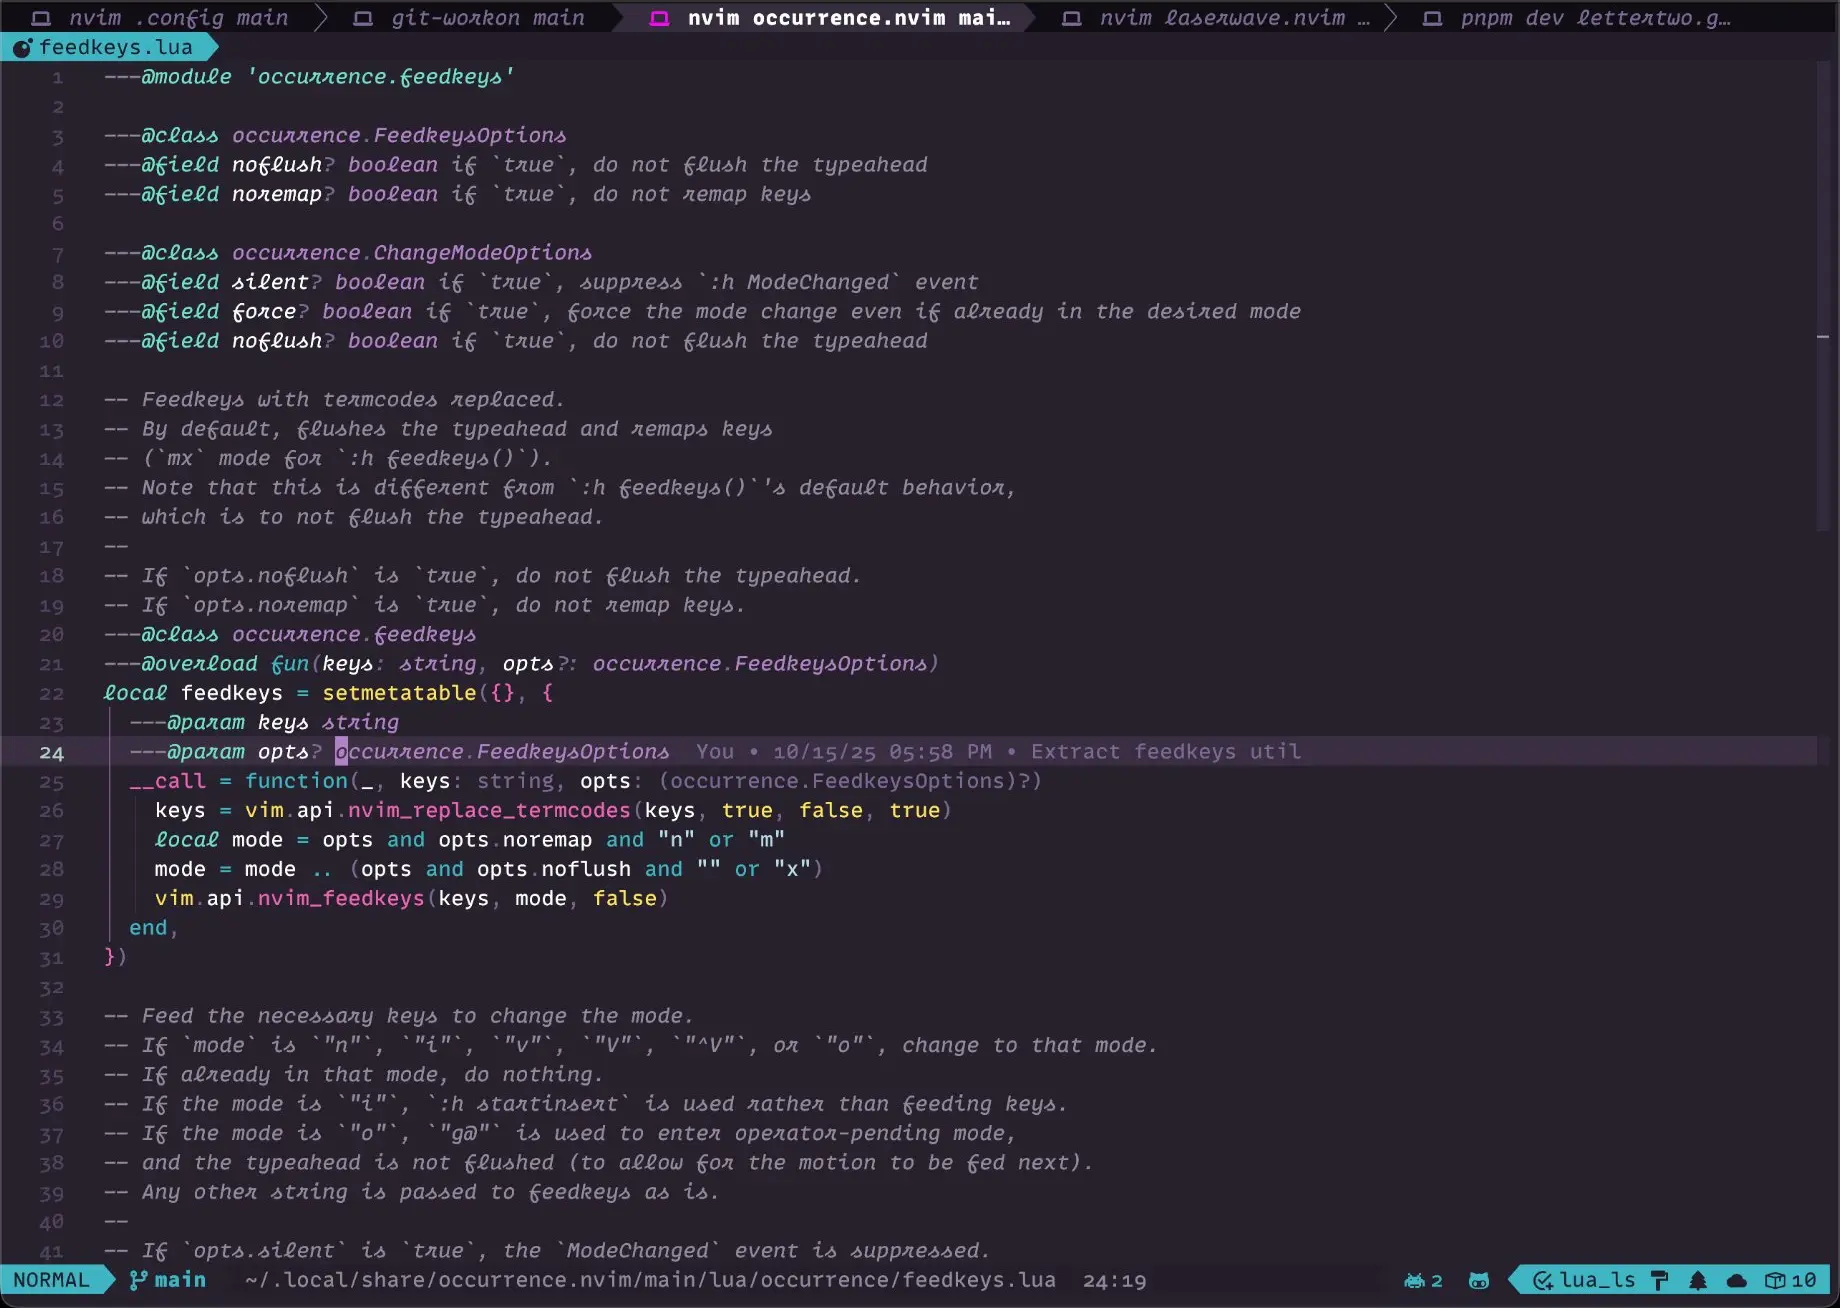Click the magenta laptop icon on the occurrence.nvim tab
The image size is (1840, 1308).
pyautogui.click(x=660, y=18)
